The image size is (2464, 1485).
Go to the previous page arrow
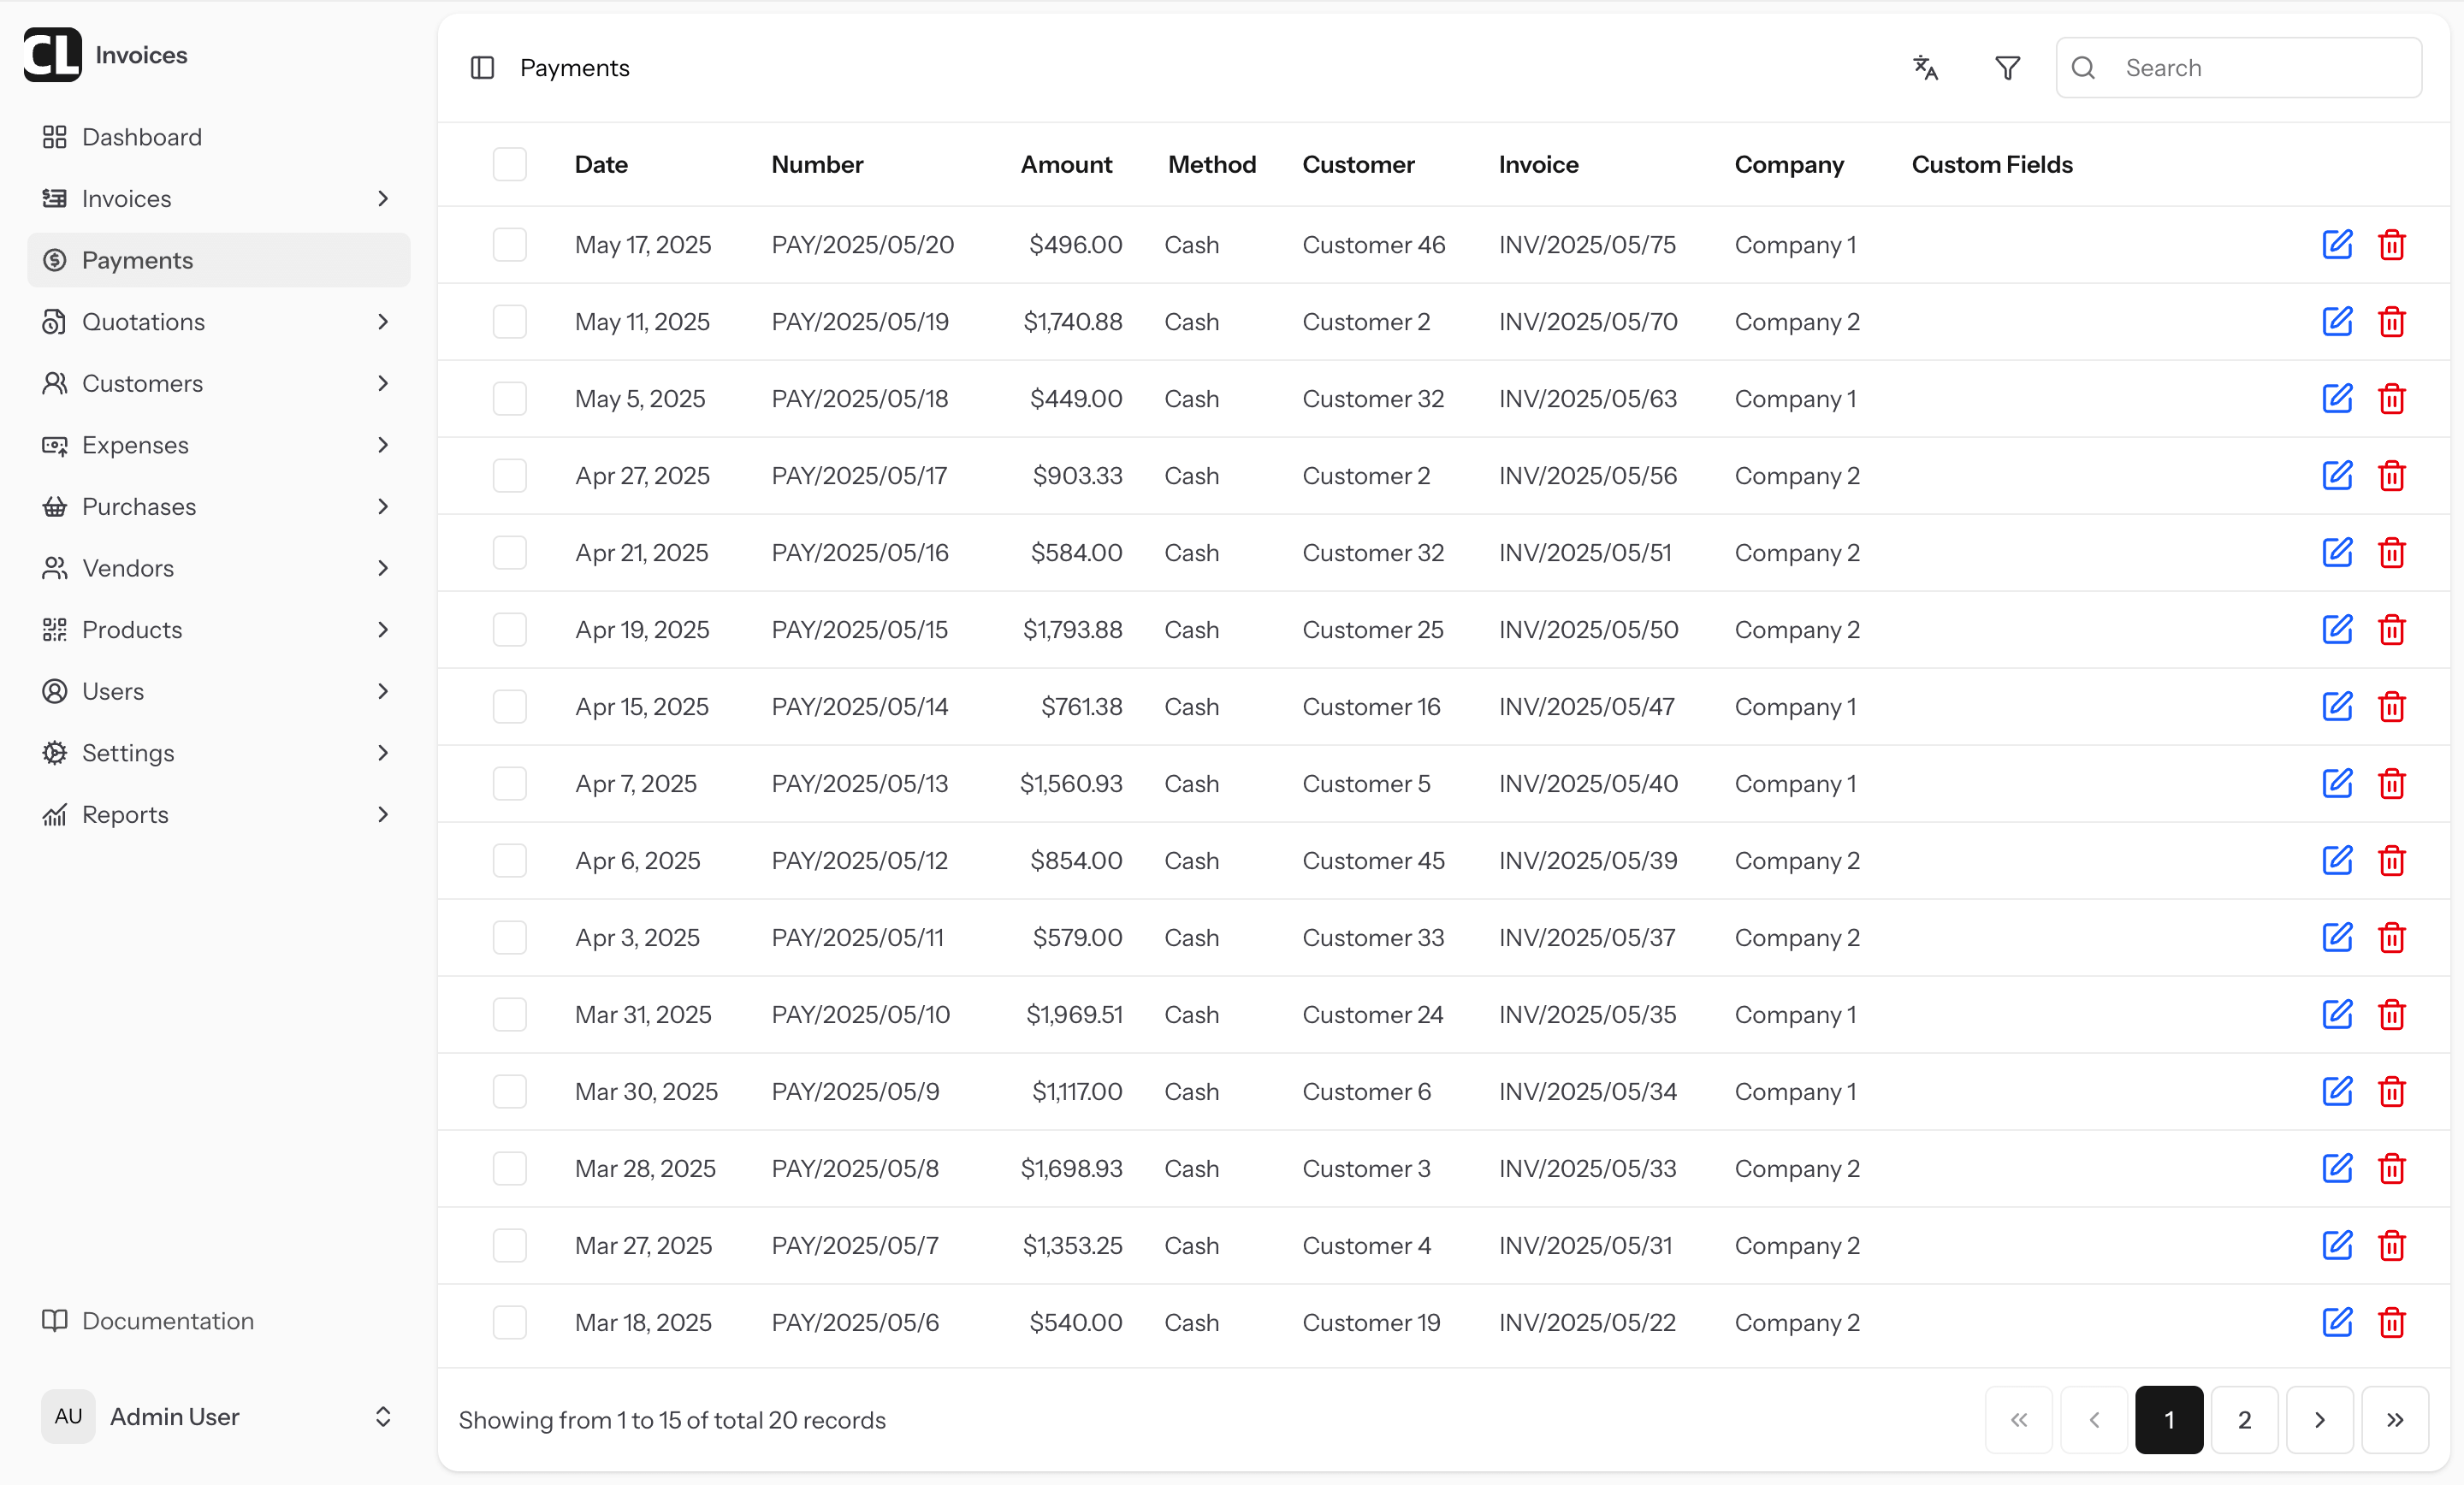point(2093,1419)
